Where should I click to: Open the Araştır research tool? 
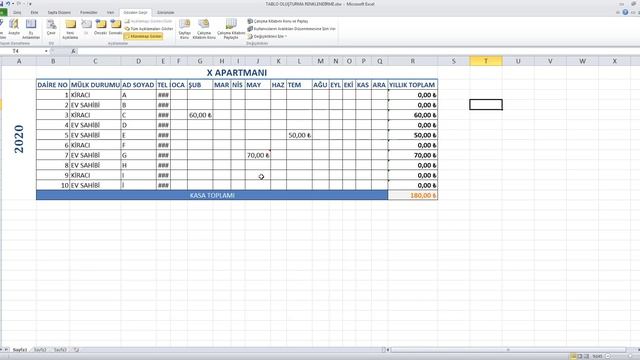click(14, 29)
